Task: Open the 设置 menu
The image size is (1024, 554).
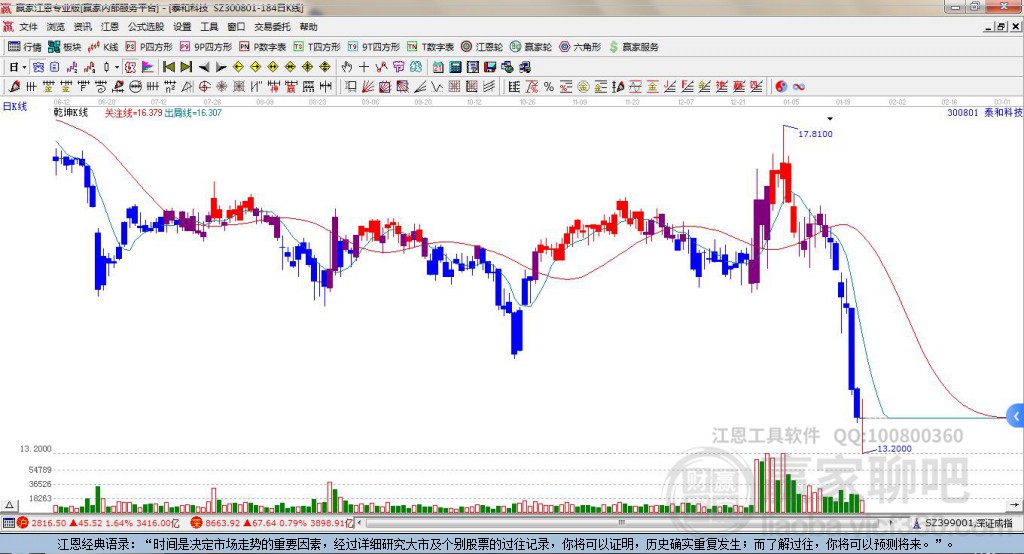Action: coord(182,27)
